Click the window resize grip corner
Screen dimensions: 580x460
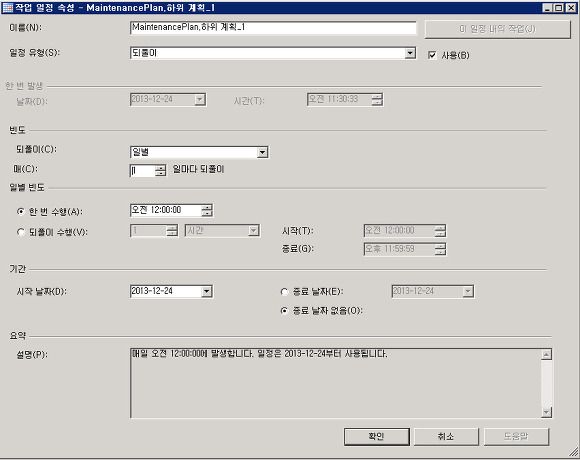click(574, 452)
